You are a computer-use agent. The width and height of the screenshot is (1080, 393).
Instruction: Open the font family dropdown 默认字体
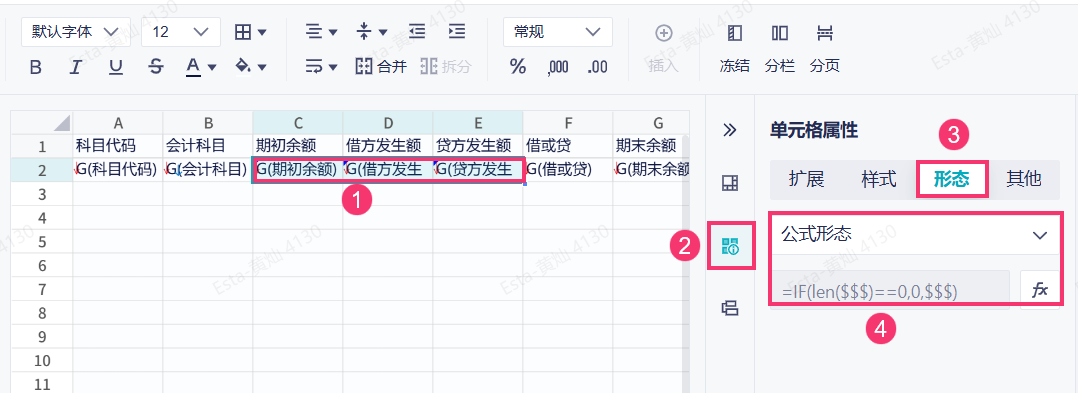[x=76, y=32]
